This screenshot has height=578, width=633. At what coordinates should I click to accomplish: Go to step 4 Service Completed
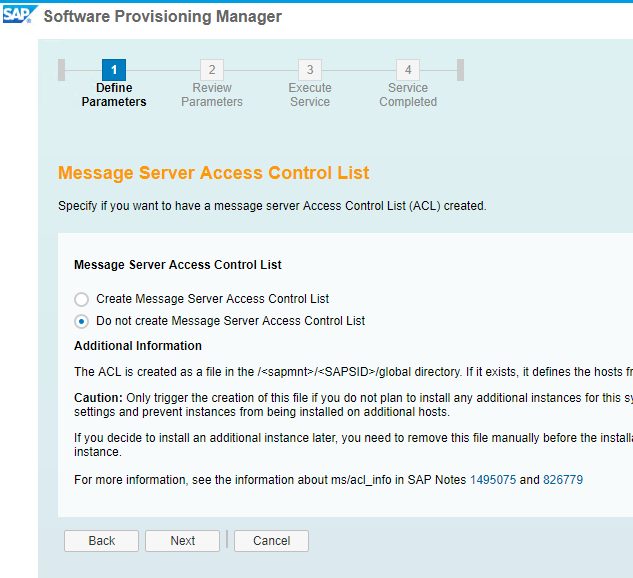tap(408, 70)
